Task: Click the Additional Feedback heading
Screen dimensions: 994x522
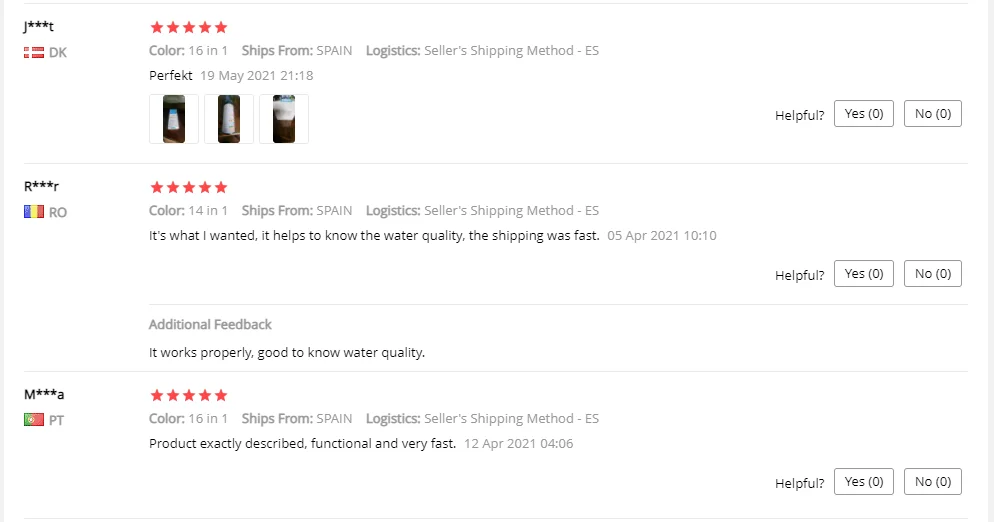Action: (210, 324)
